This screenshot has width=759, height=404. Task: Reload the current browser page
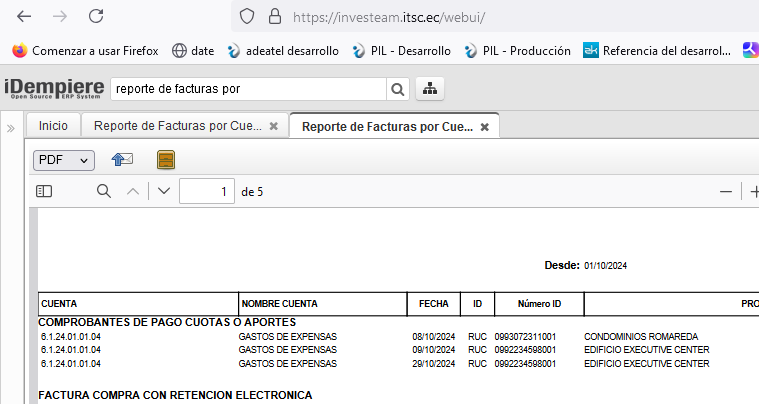pos(96,16)
